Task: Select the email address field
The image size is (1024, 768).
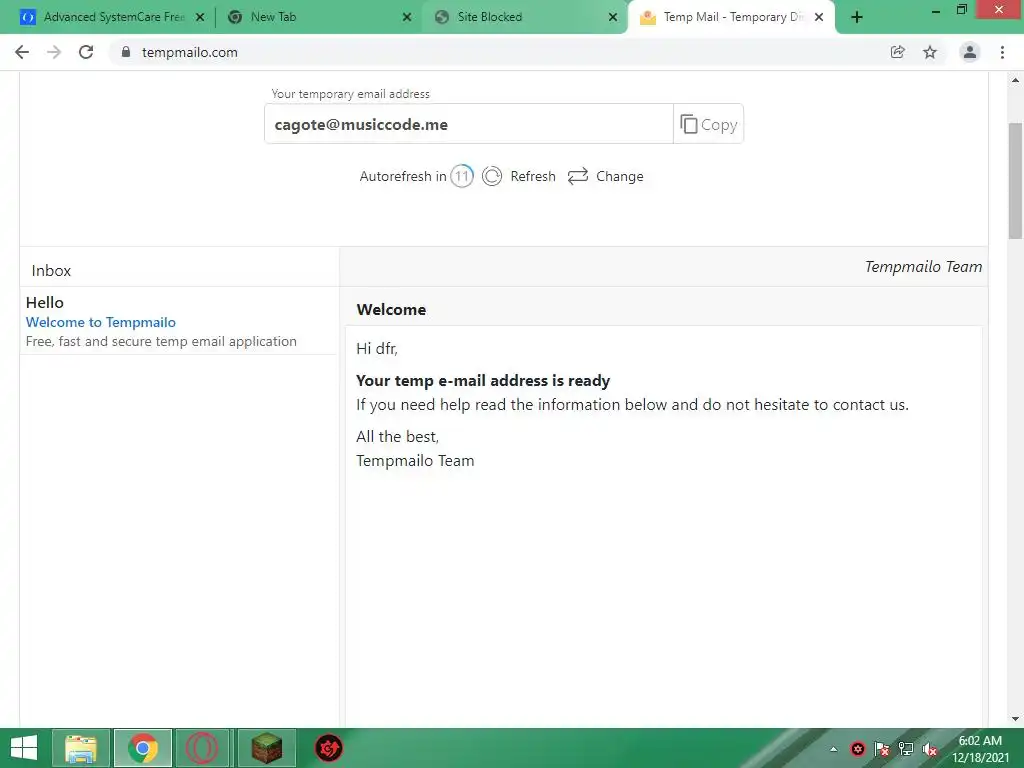Action: click(x=469, y=124)
